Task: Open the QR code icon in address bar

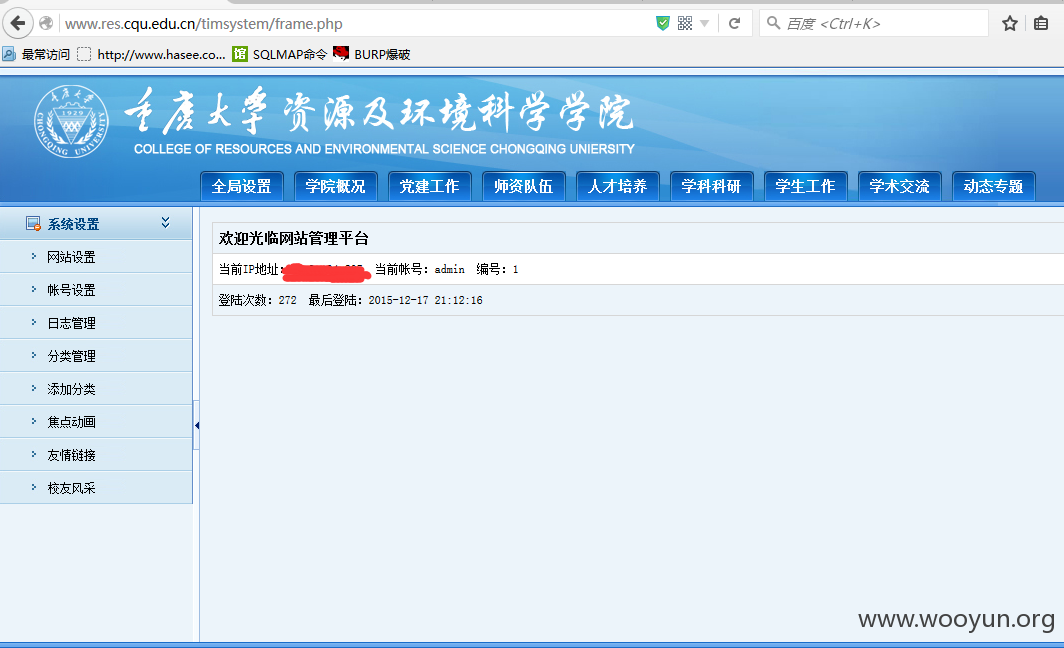Action: coord(685,23)
